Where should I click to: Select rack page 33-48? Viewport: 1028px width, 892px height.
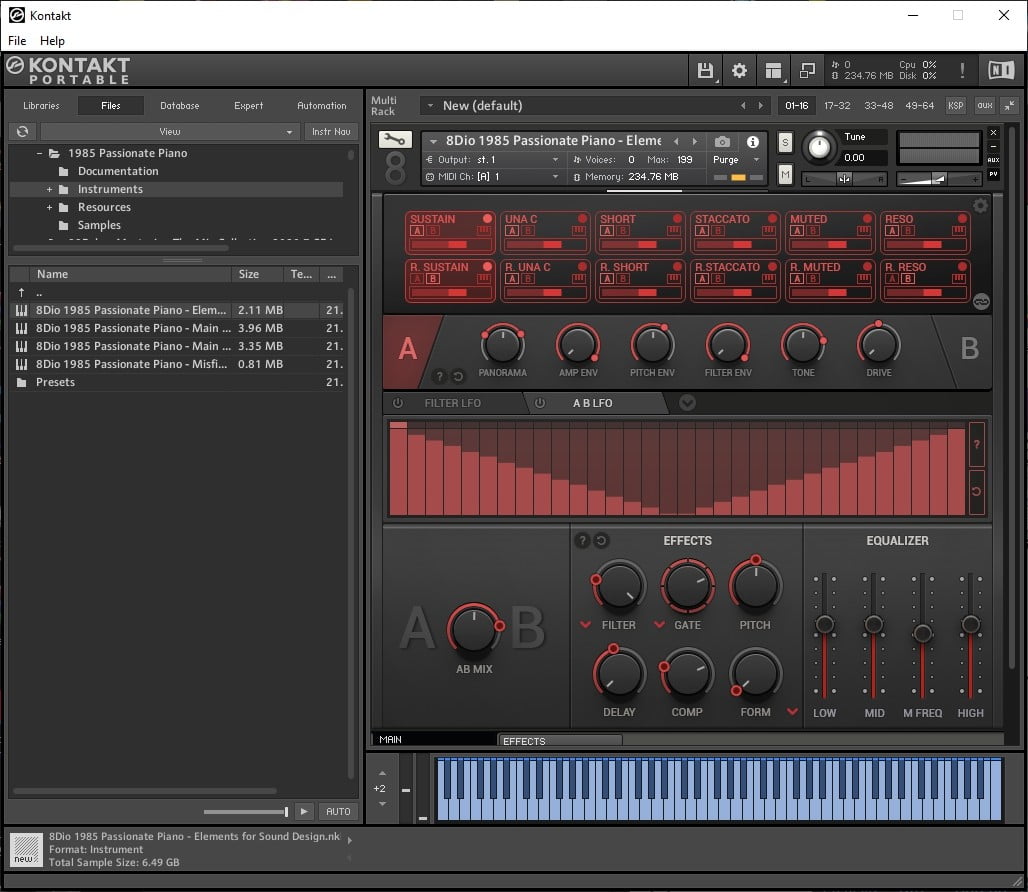tap(879, 106)
